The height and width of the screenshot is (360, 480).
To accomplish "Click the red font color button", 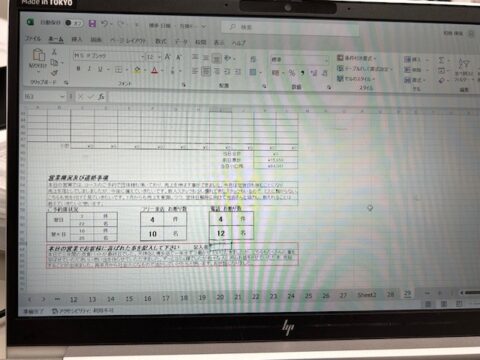I will 154,70.
